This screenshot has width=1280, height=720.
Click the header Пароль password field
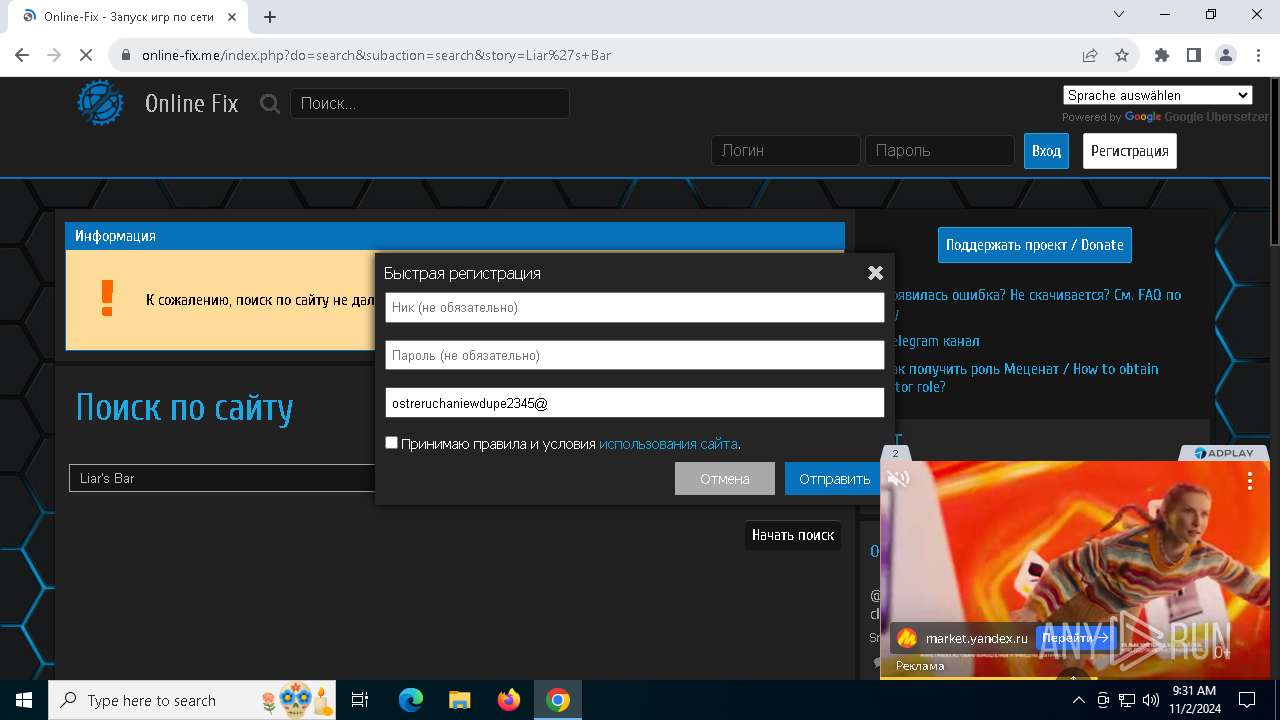pyautogui.click(x=940, y=151)
